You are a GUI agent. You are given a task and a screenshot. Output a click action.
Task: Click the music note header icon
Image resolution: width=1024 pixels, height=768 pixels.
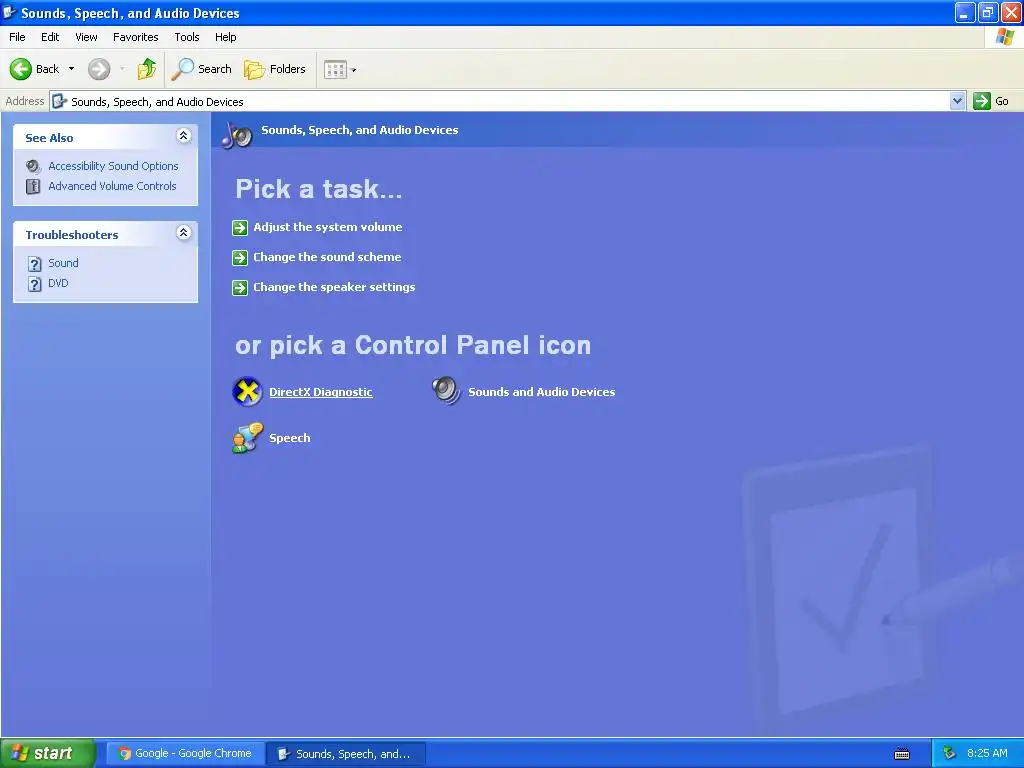[x=236, y=135]
